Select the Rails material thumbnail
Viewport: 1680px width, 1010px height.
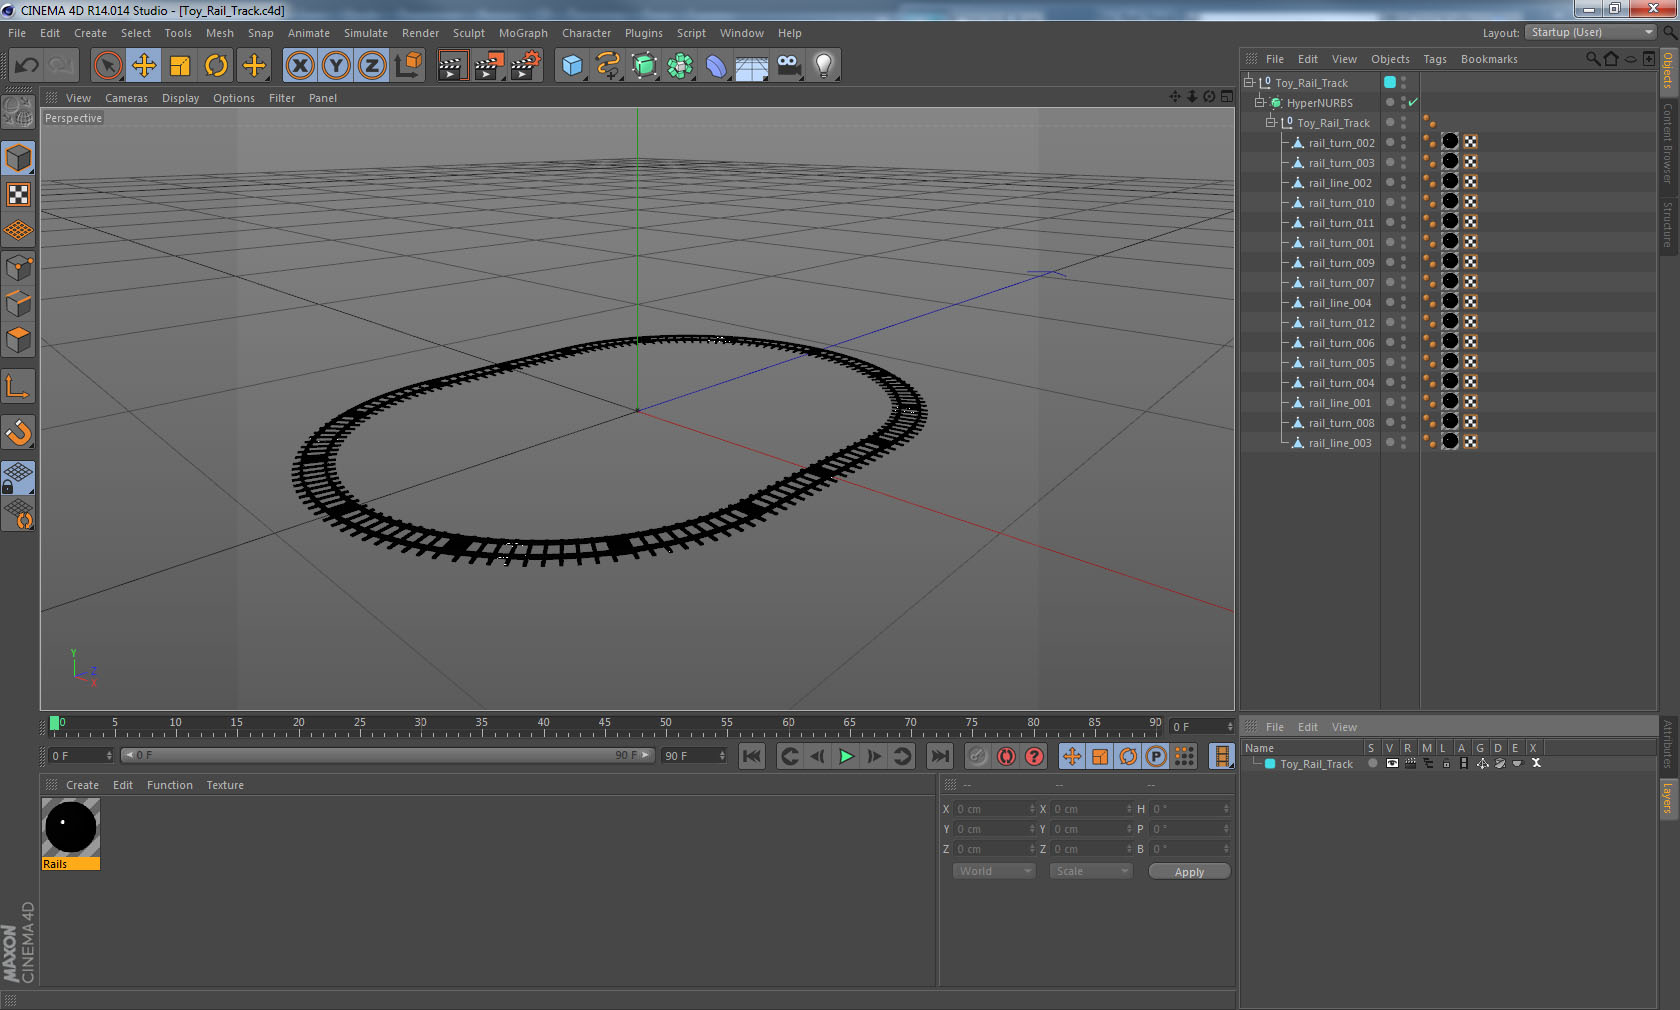(x=70, y=828)
